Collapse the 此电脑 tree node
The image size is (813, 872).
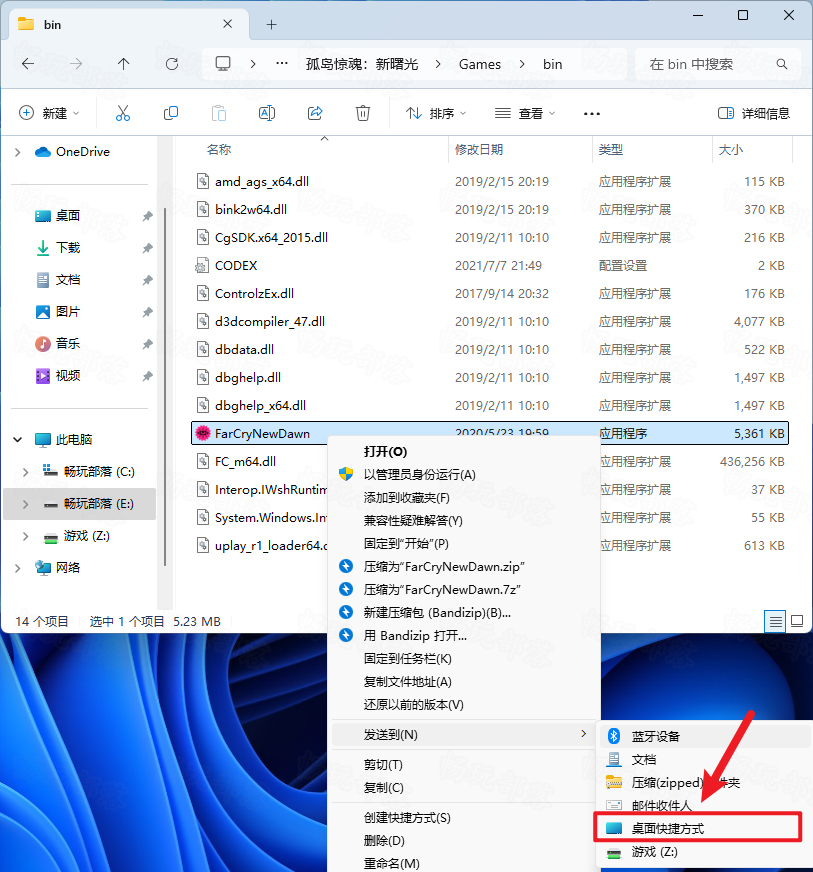coord(17,440)
